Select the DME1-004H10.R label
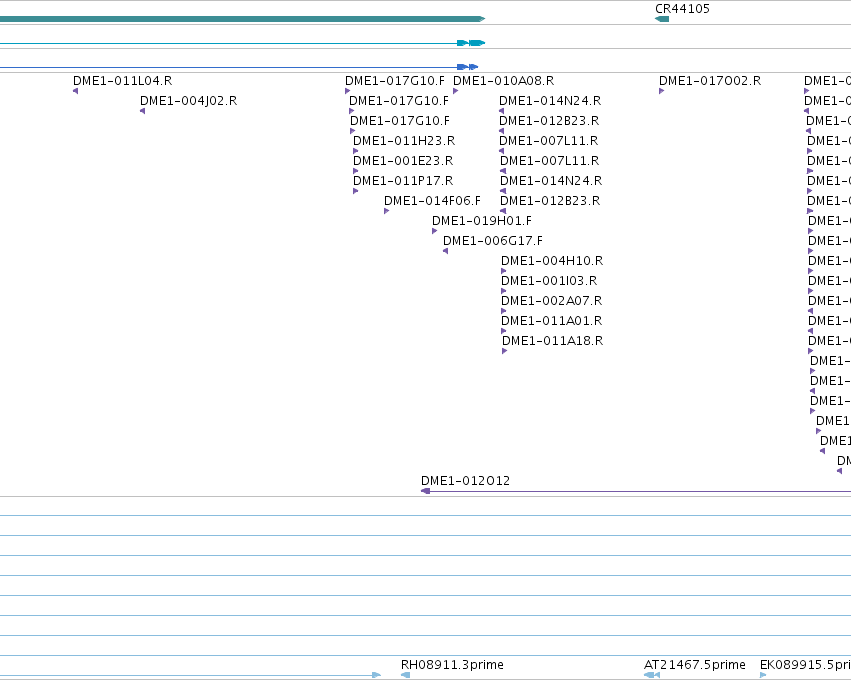Screen dimensions: 851x680 [x=552, y=261]
